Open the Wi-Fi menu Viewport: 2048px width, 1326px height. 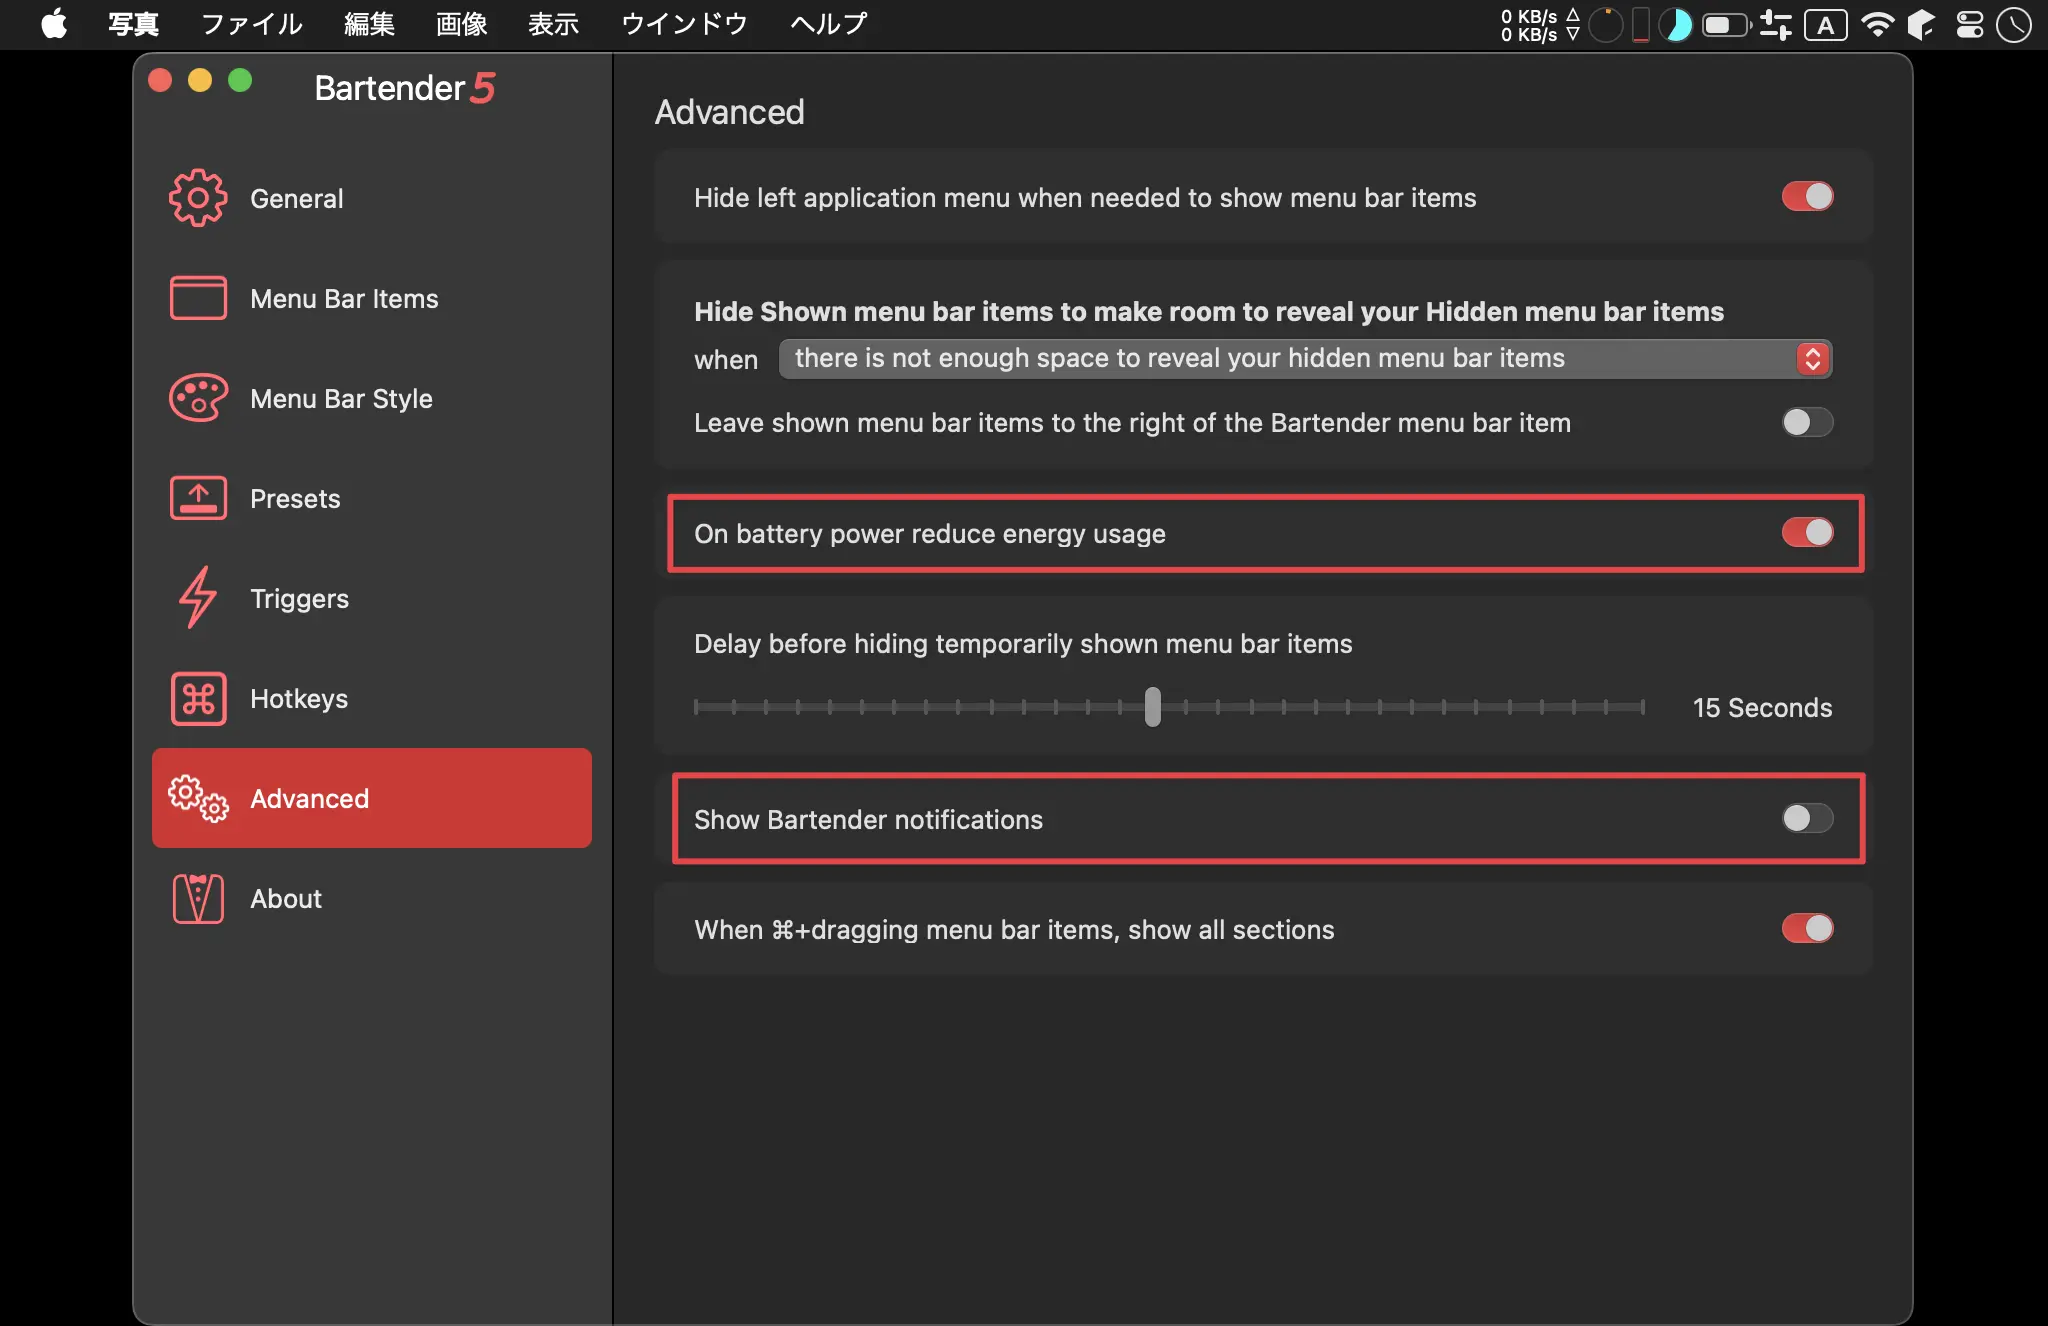(1877, 25)
